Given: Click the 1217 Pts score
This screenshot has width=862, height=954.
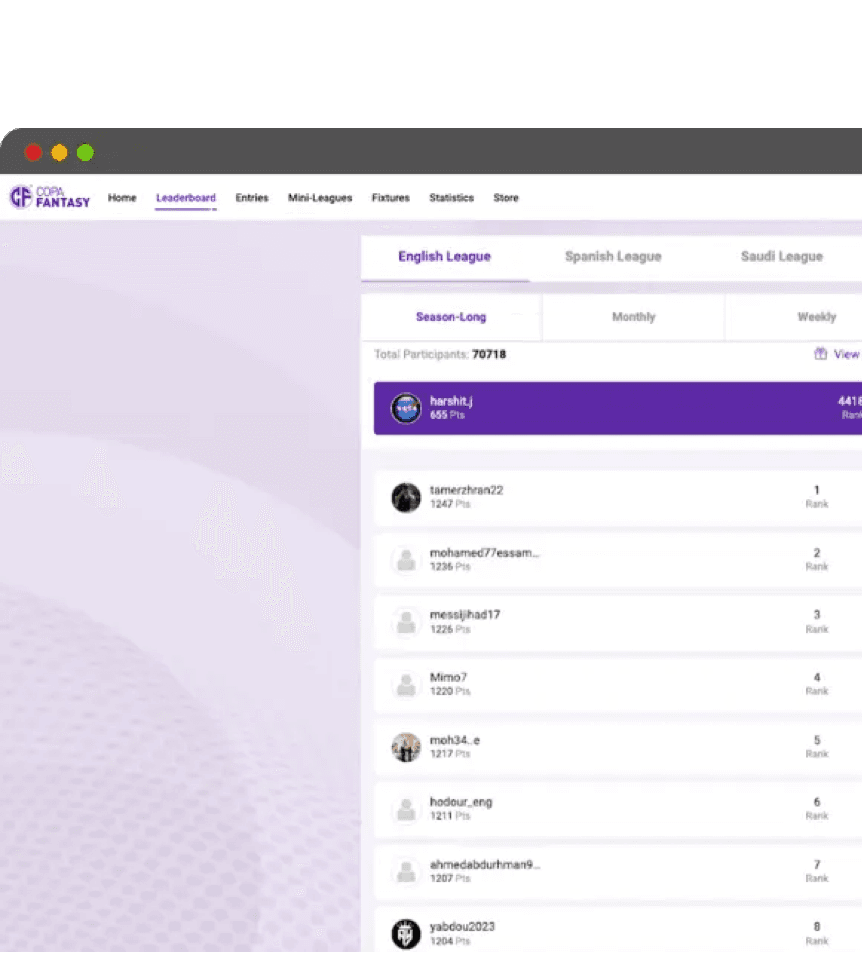Looking at the screenshot, I should (x=450, y=754).
